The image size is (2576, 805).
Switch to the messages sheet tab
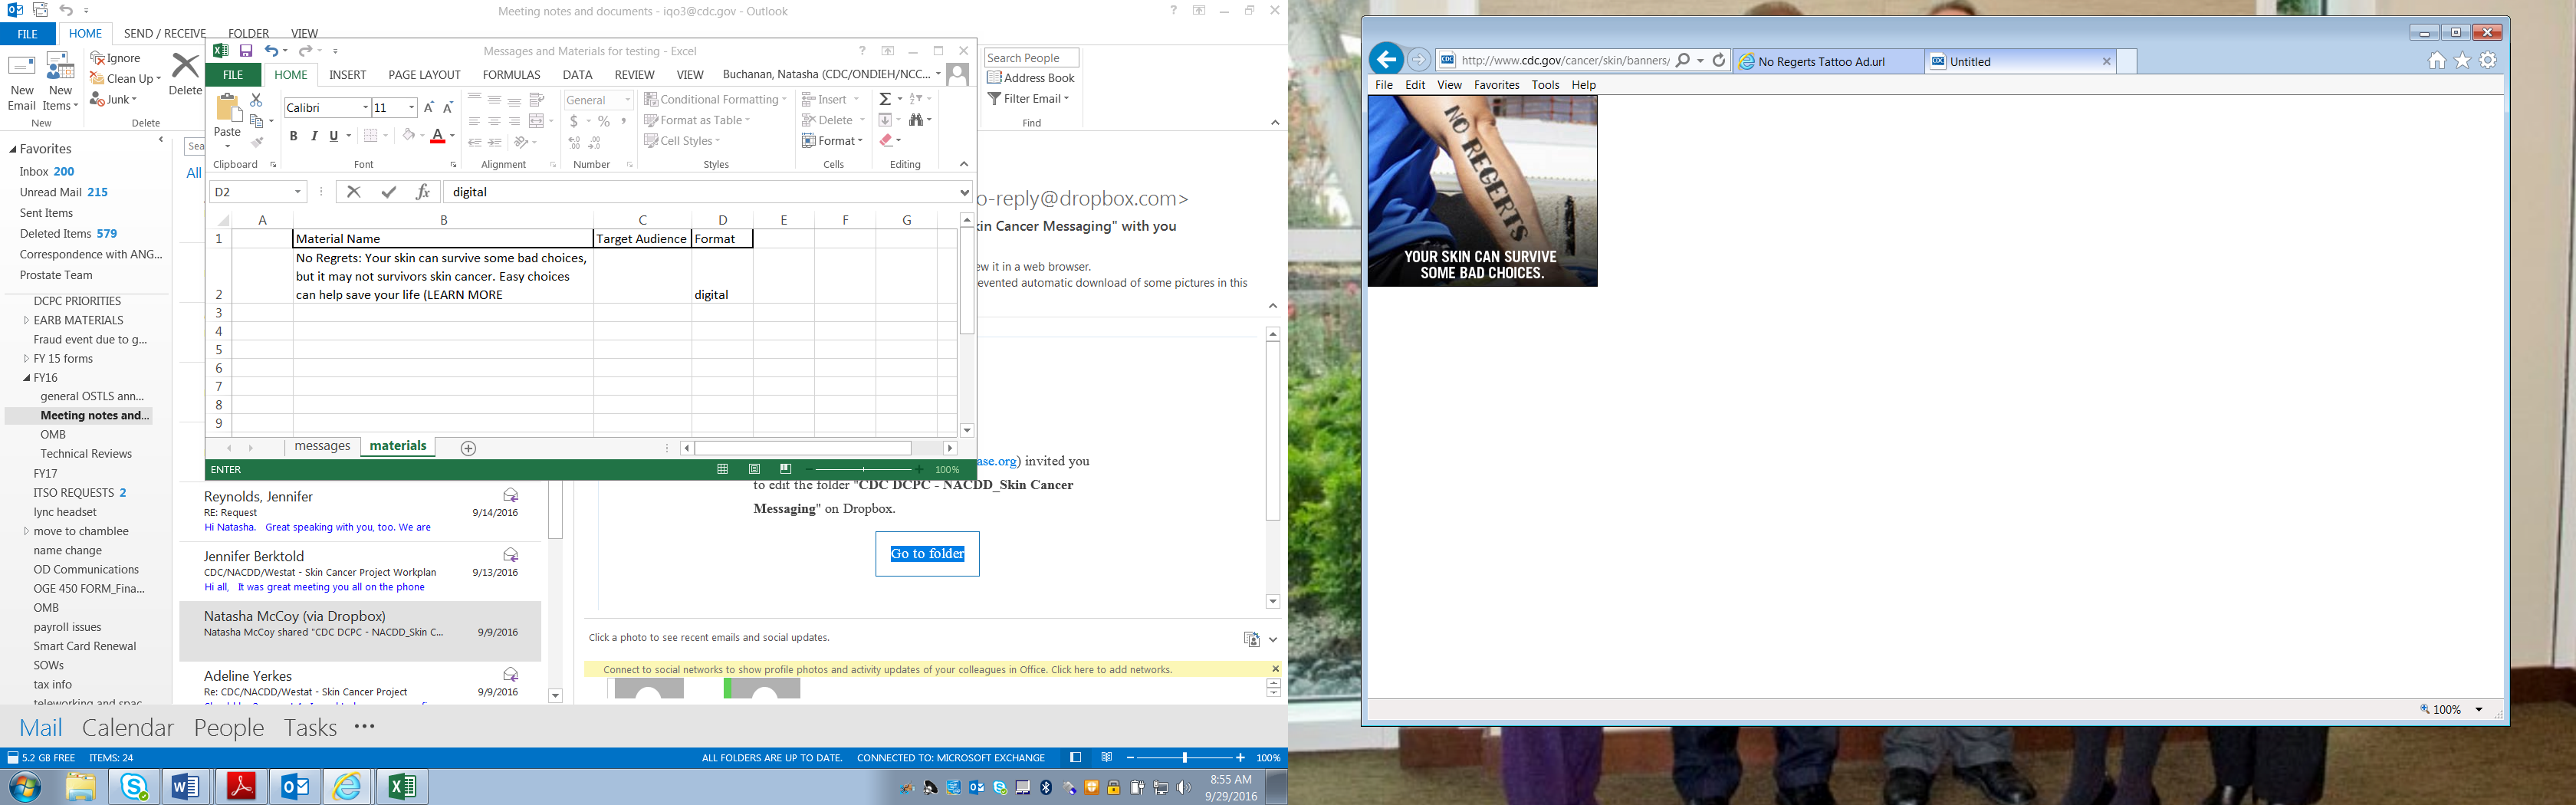322,446
